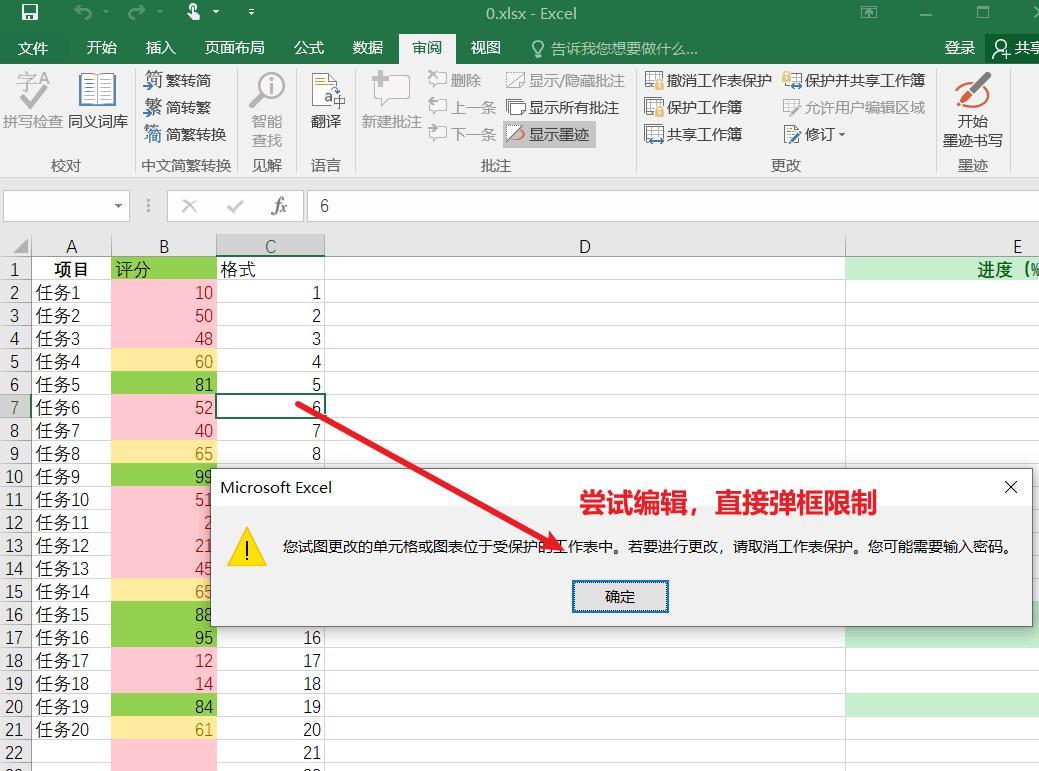This screenshot has height=771, width=1039.
Task: Click the formula bar cancel X
Action: click(x=190, y=206)
